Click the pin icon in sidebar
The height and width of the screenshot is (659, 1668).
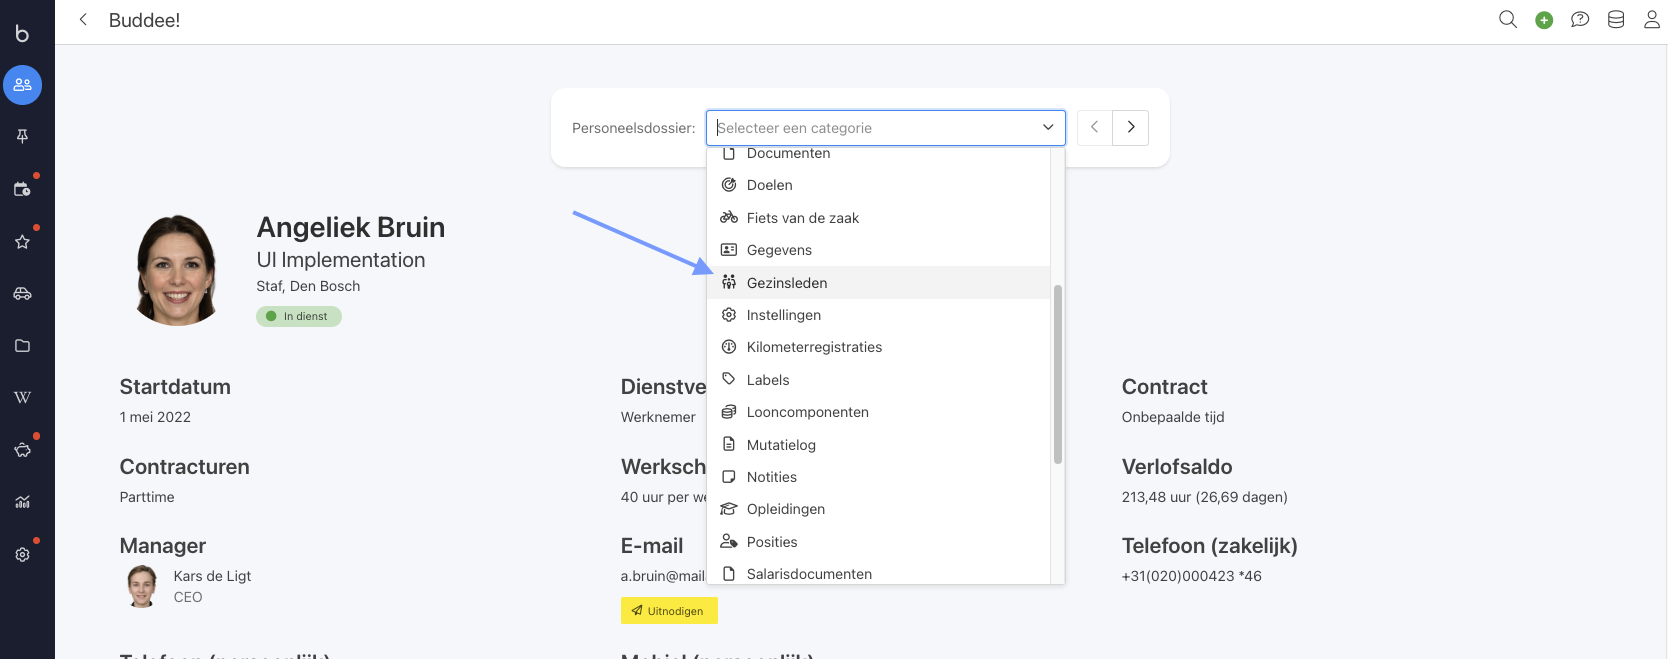click(x=22, y=136)
